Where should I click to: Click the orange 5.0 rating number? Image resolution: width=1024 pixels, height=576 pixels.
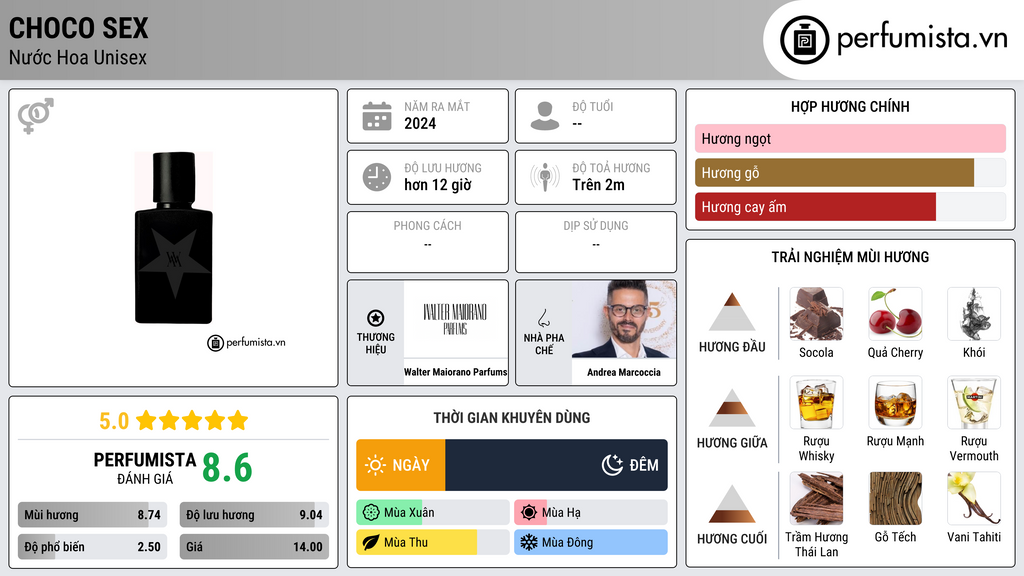point(114,421)
